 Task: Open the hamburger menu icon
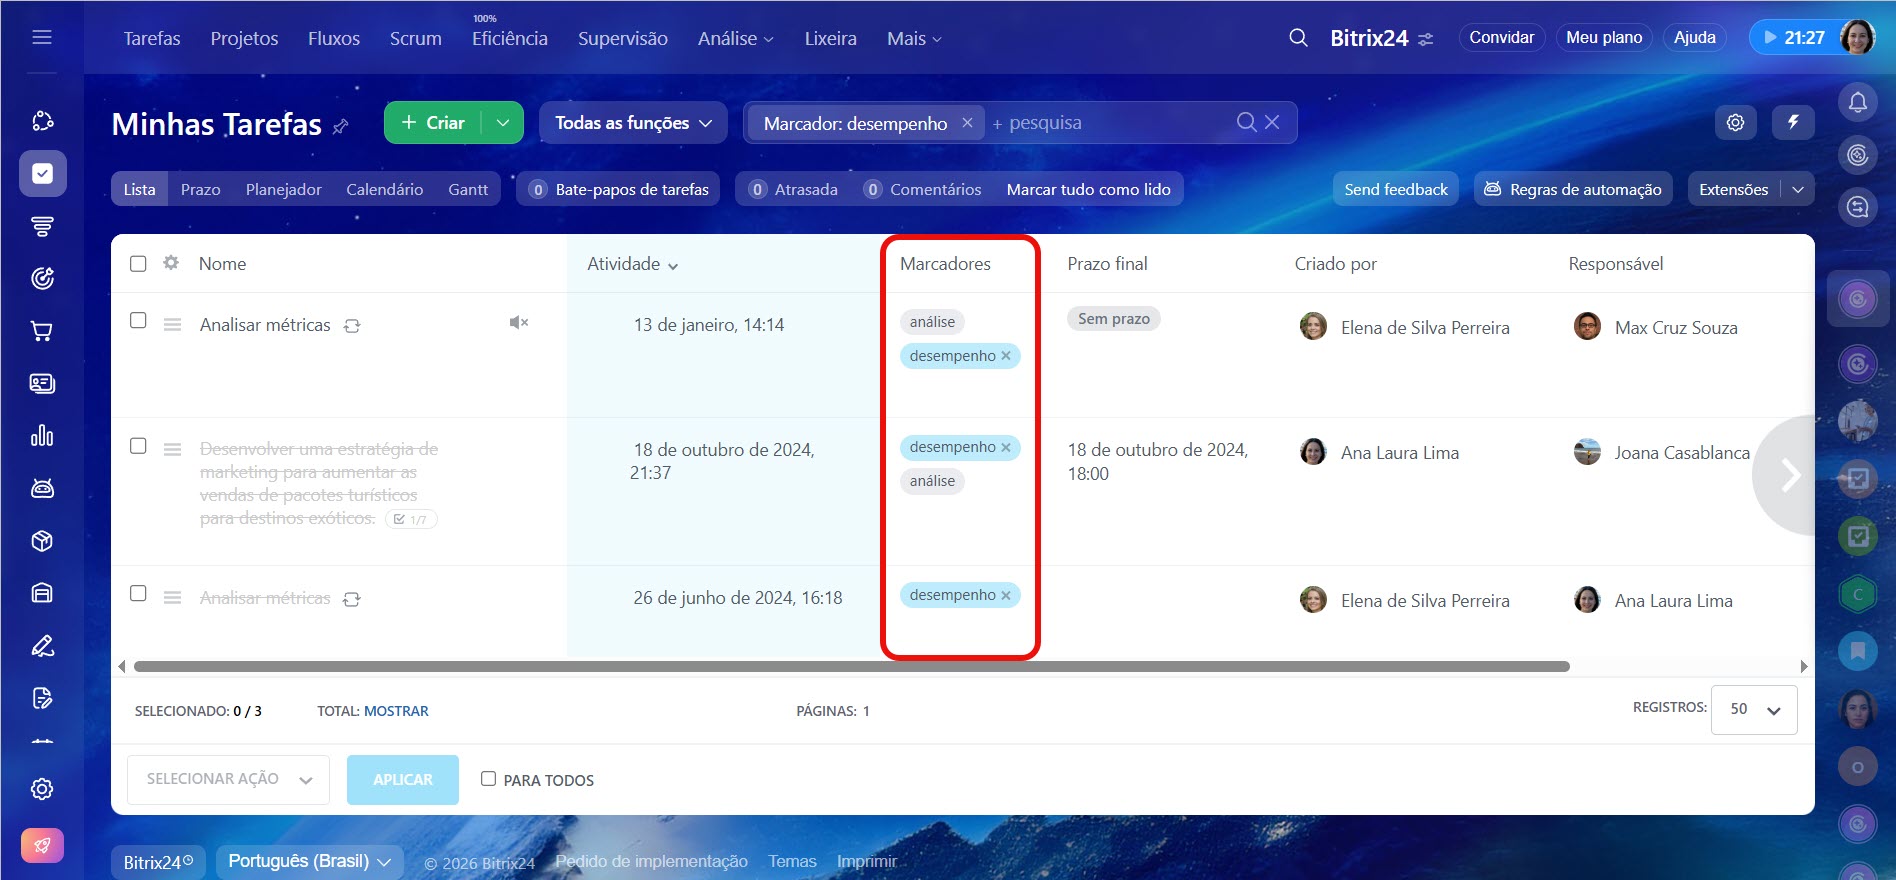[42, 38]
